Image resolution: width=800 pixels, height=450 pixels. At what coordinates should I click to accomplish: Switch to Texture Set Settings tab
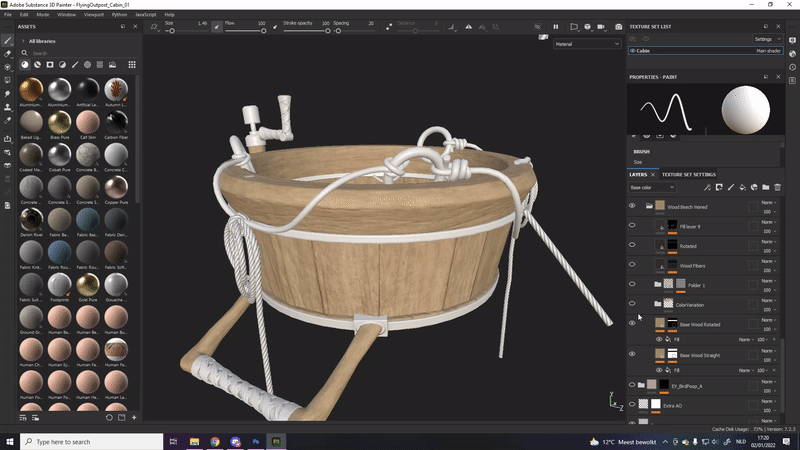pos(688,174)
